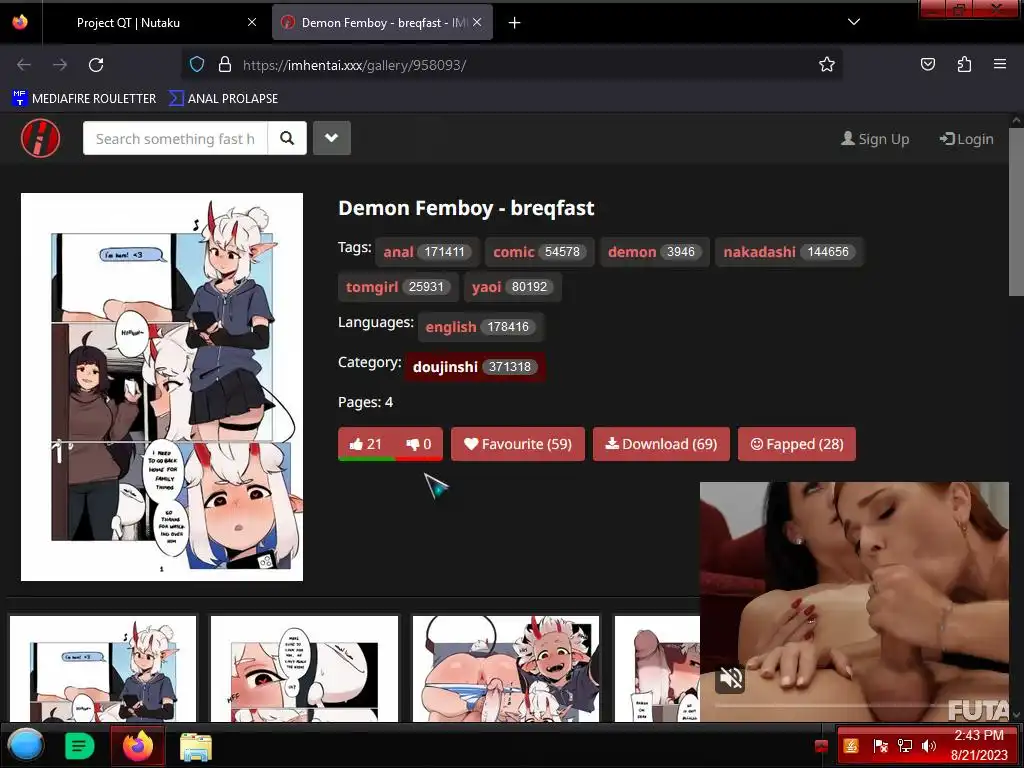
Task: Open the extensions menu
Action: click(964, 64)
